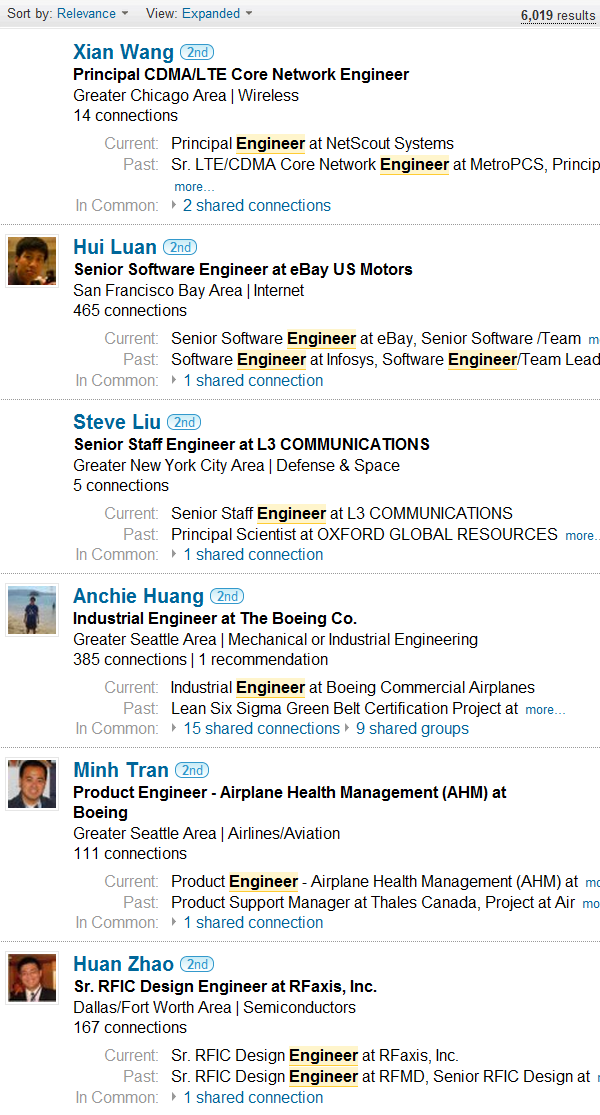600x1115 pixels.
Task: Expand Anchie Huang's 9 shared groups
Action: tap(412, 729)
